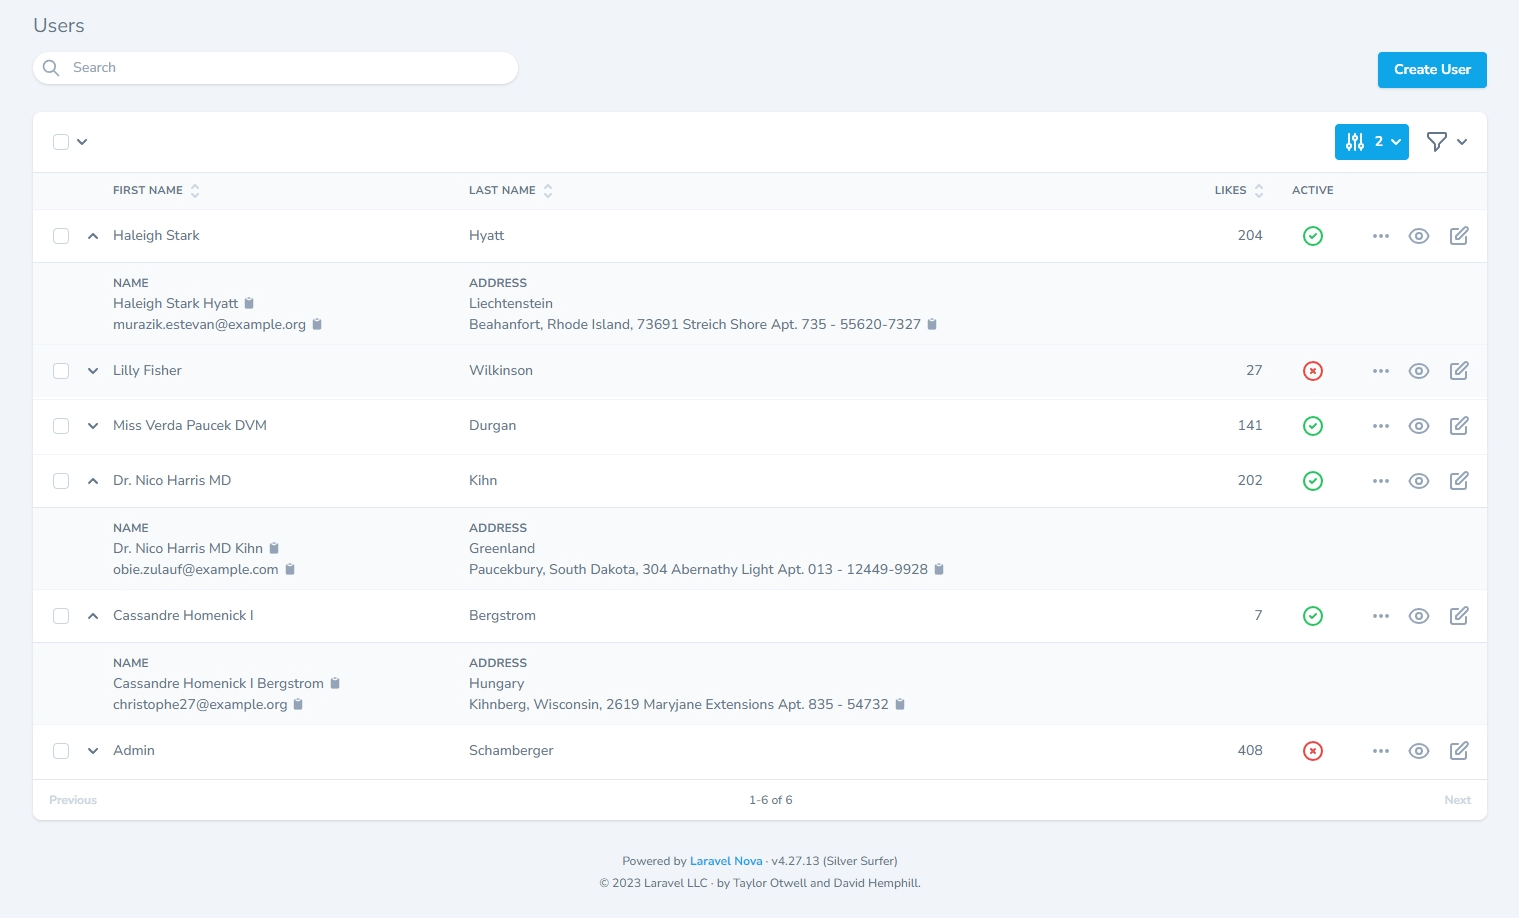
Task: Open the filter funnel icon
Action: click(x=1437, y=142)
